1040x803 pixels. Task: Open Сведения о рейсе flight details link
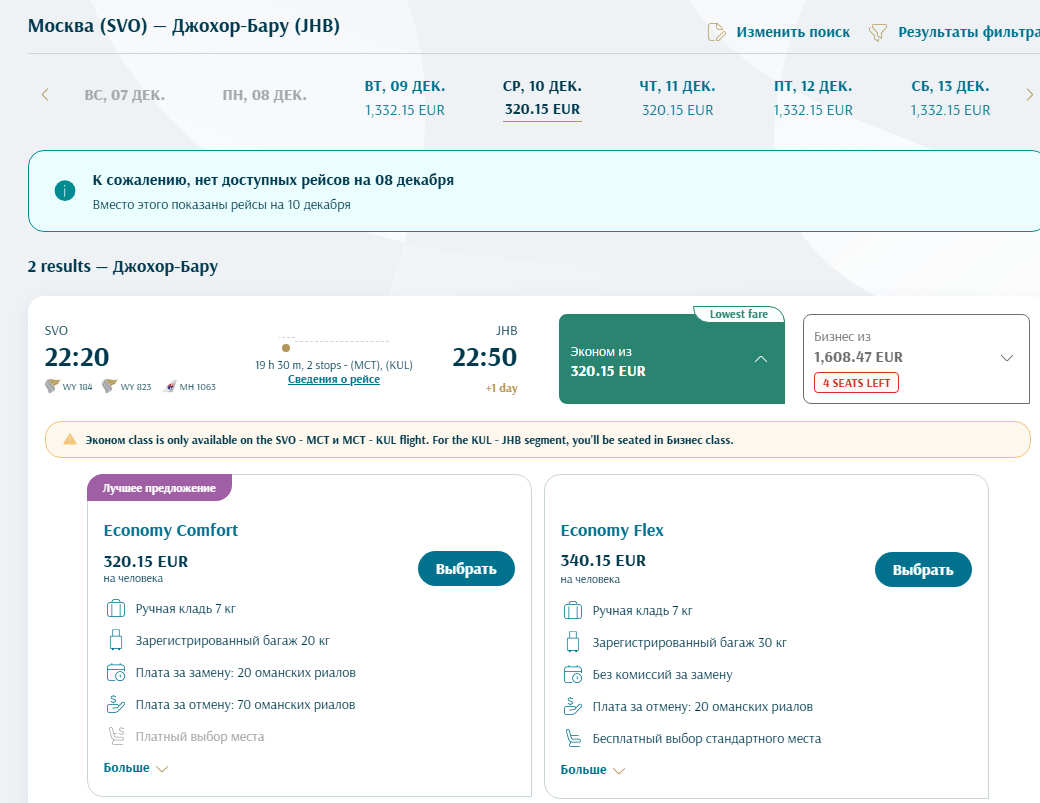[334, 379]
